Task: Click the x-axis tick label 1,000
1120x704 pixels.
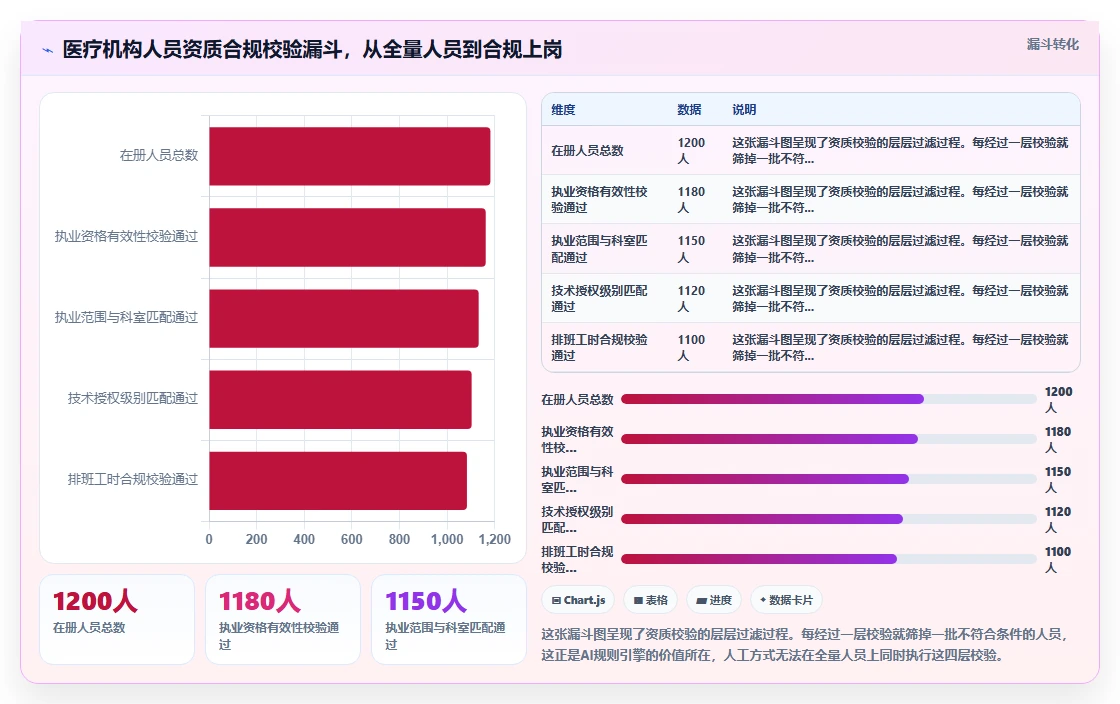Action: tap(447, 539)
